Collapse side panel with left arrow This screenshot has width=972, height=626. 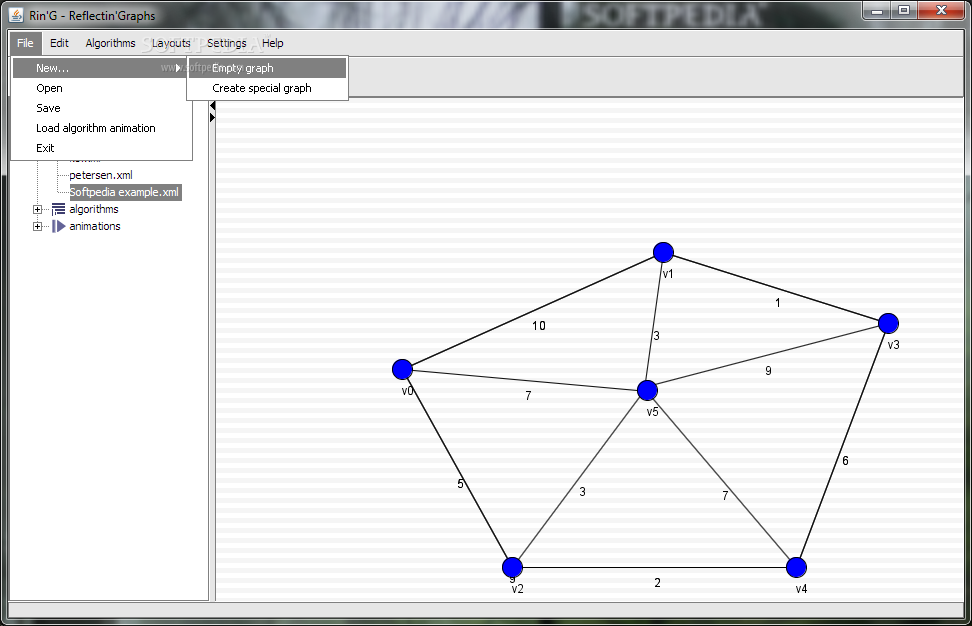pyautogui.click(x=212, y=106)
